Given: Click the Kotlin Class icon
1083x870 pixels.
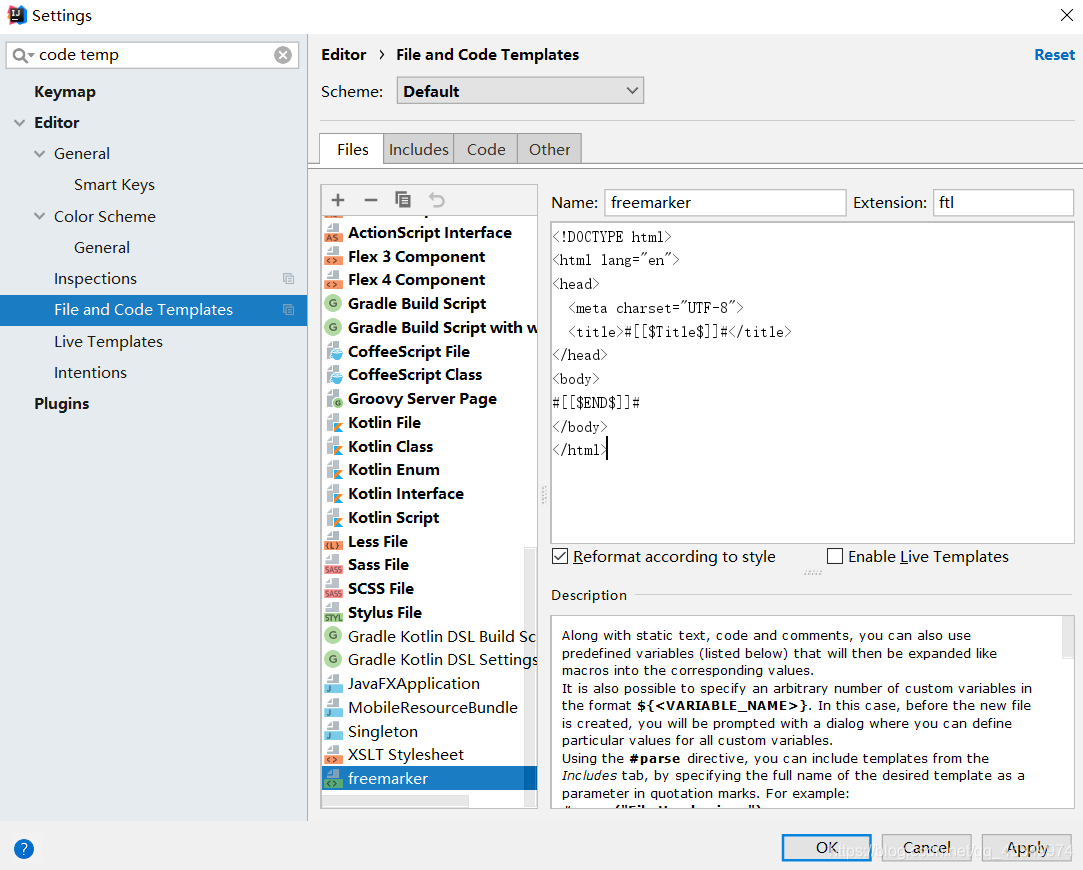Looking at the screenshot, I should pos(335,446).
